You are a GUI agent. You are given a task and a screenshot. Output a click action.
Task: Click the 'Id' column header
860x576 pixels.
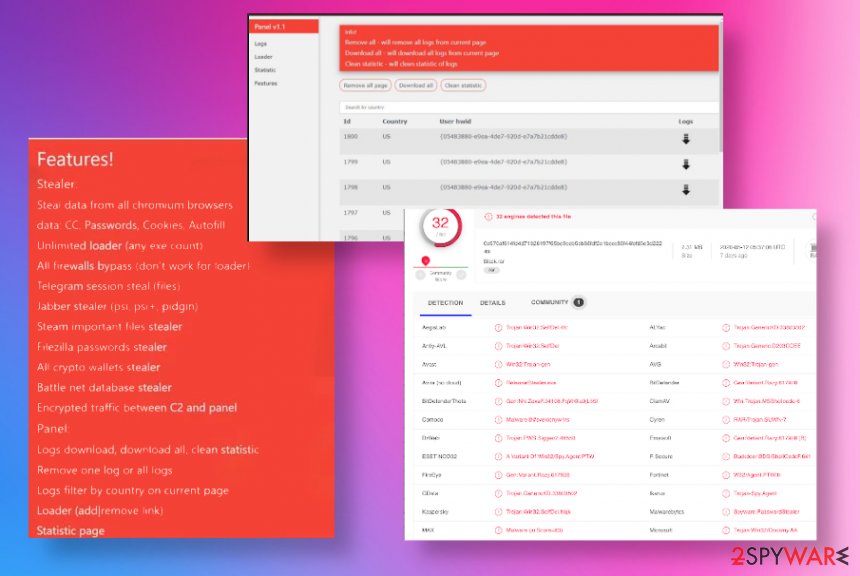[347, 121]
